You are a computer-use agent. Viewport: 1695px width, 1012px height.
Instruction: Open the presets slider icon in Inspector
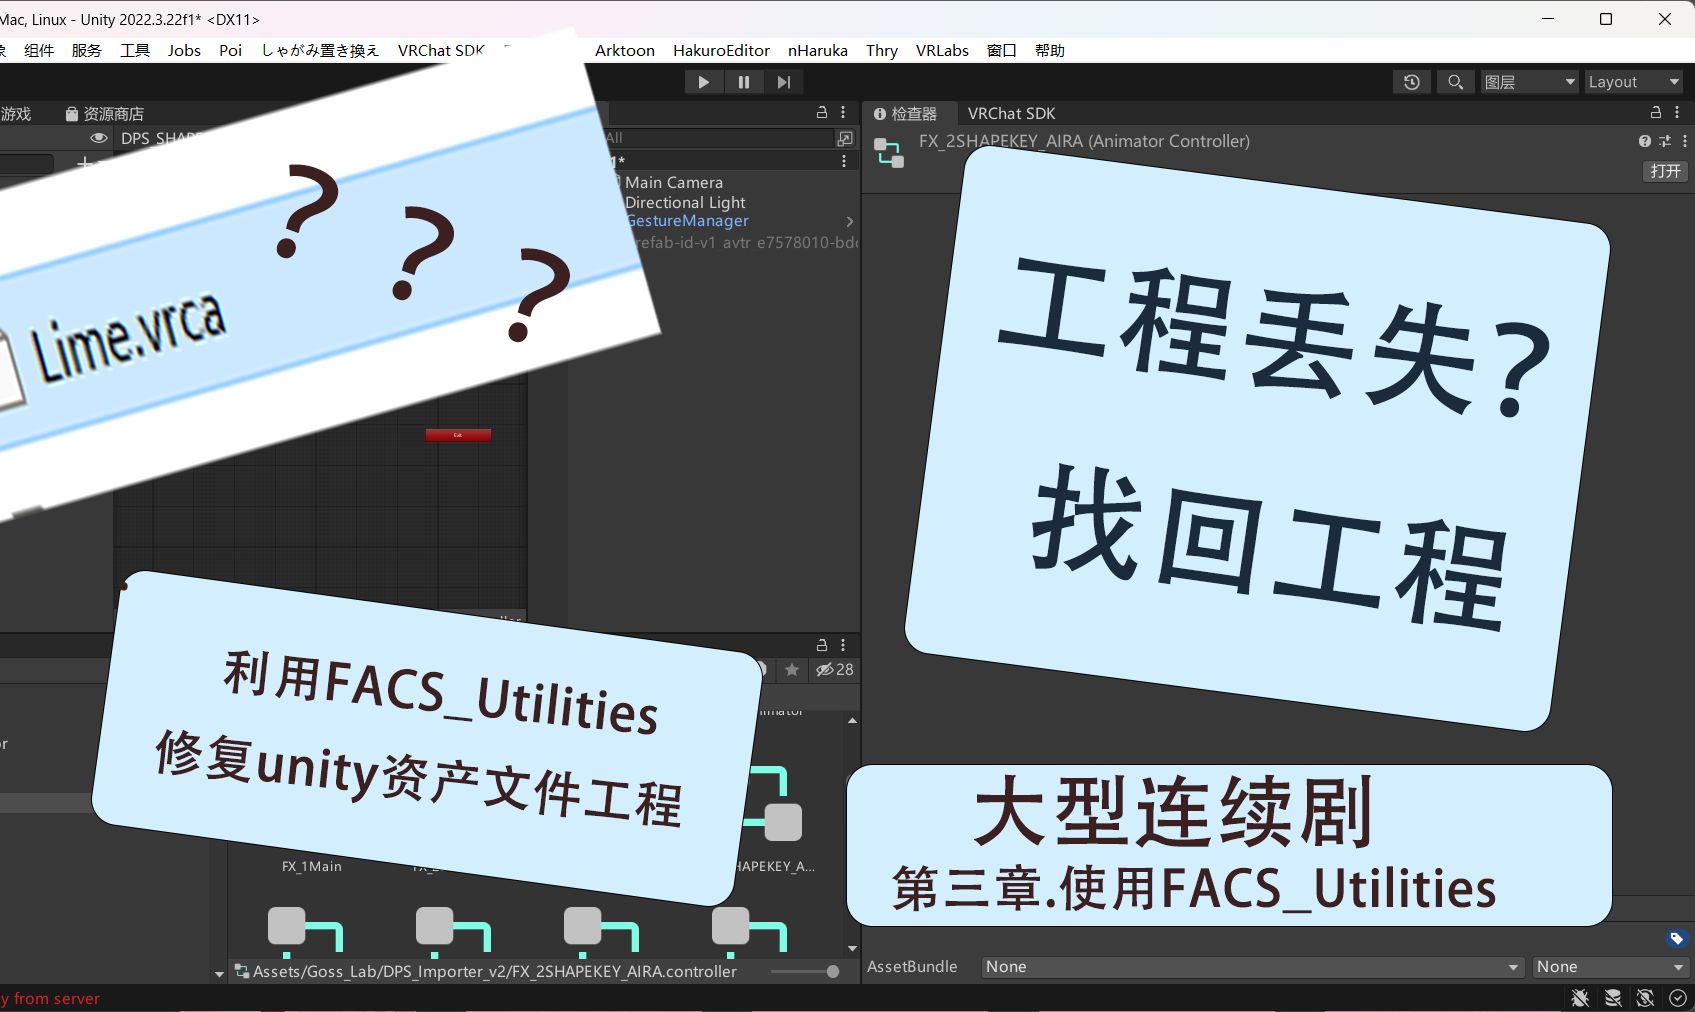point(1665,141)
